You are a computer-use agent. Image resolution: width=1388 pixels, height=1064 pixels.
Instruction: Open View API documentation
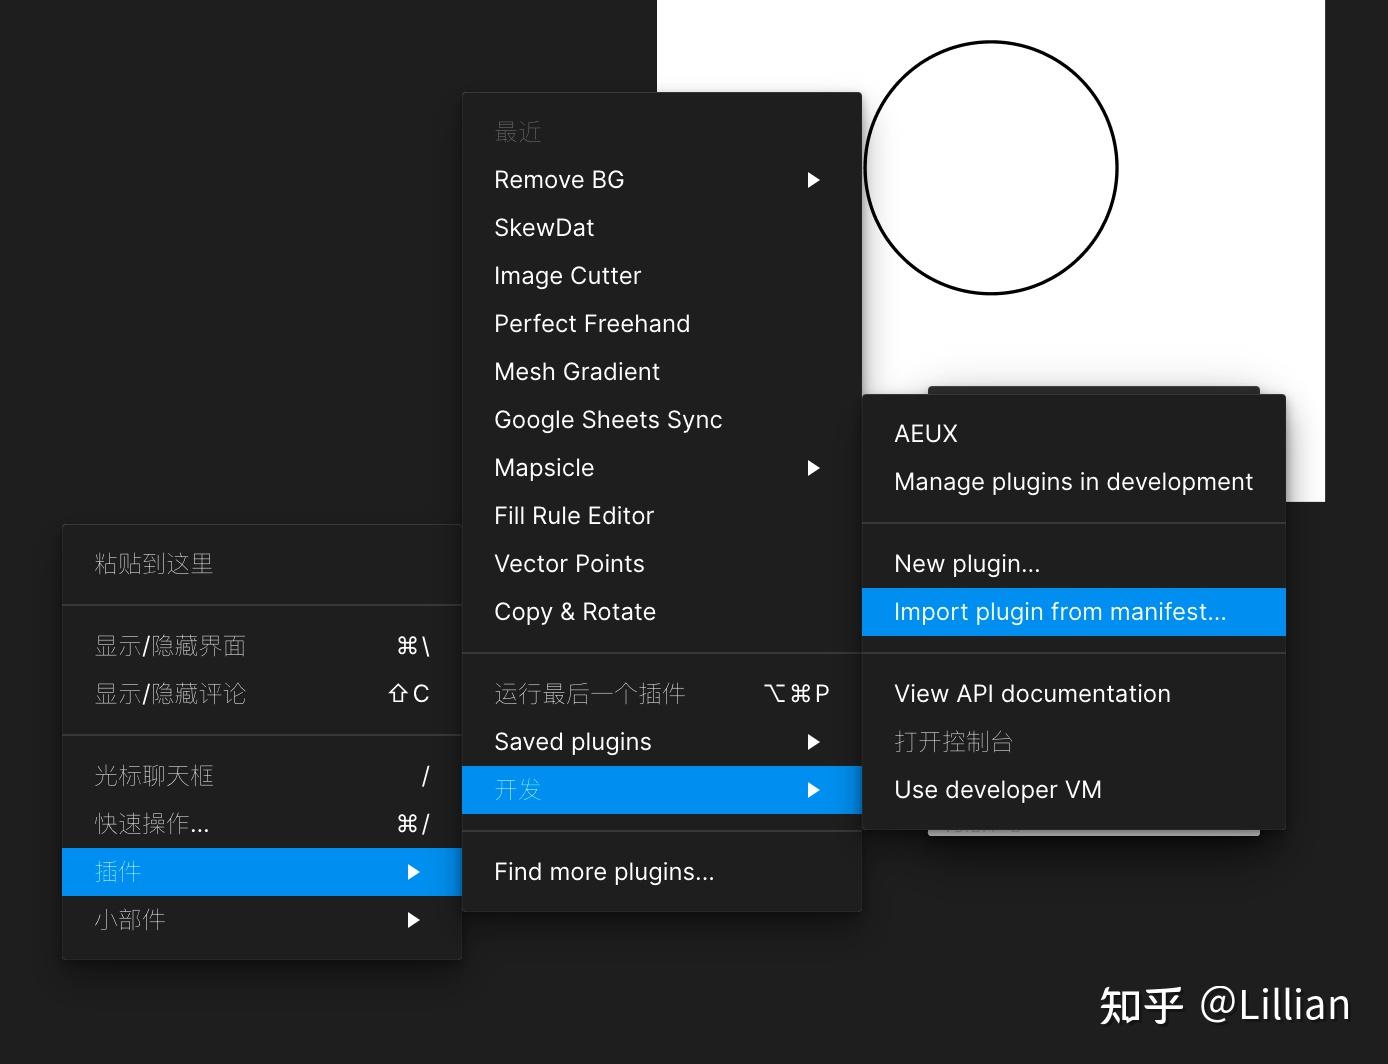(1032, 693)
